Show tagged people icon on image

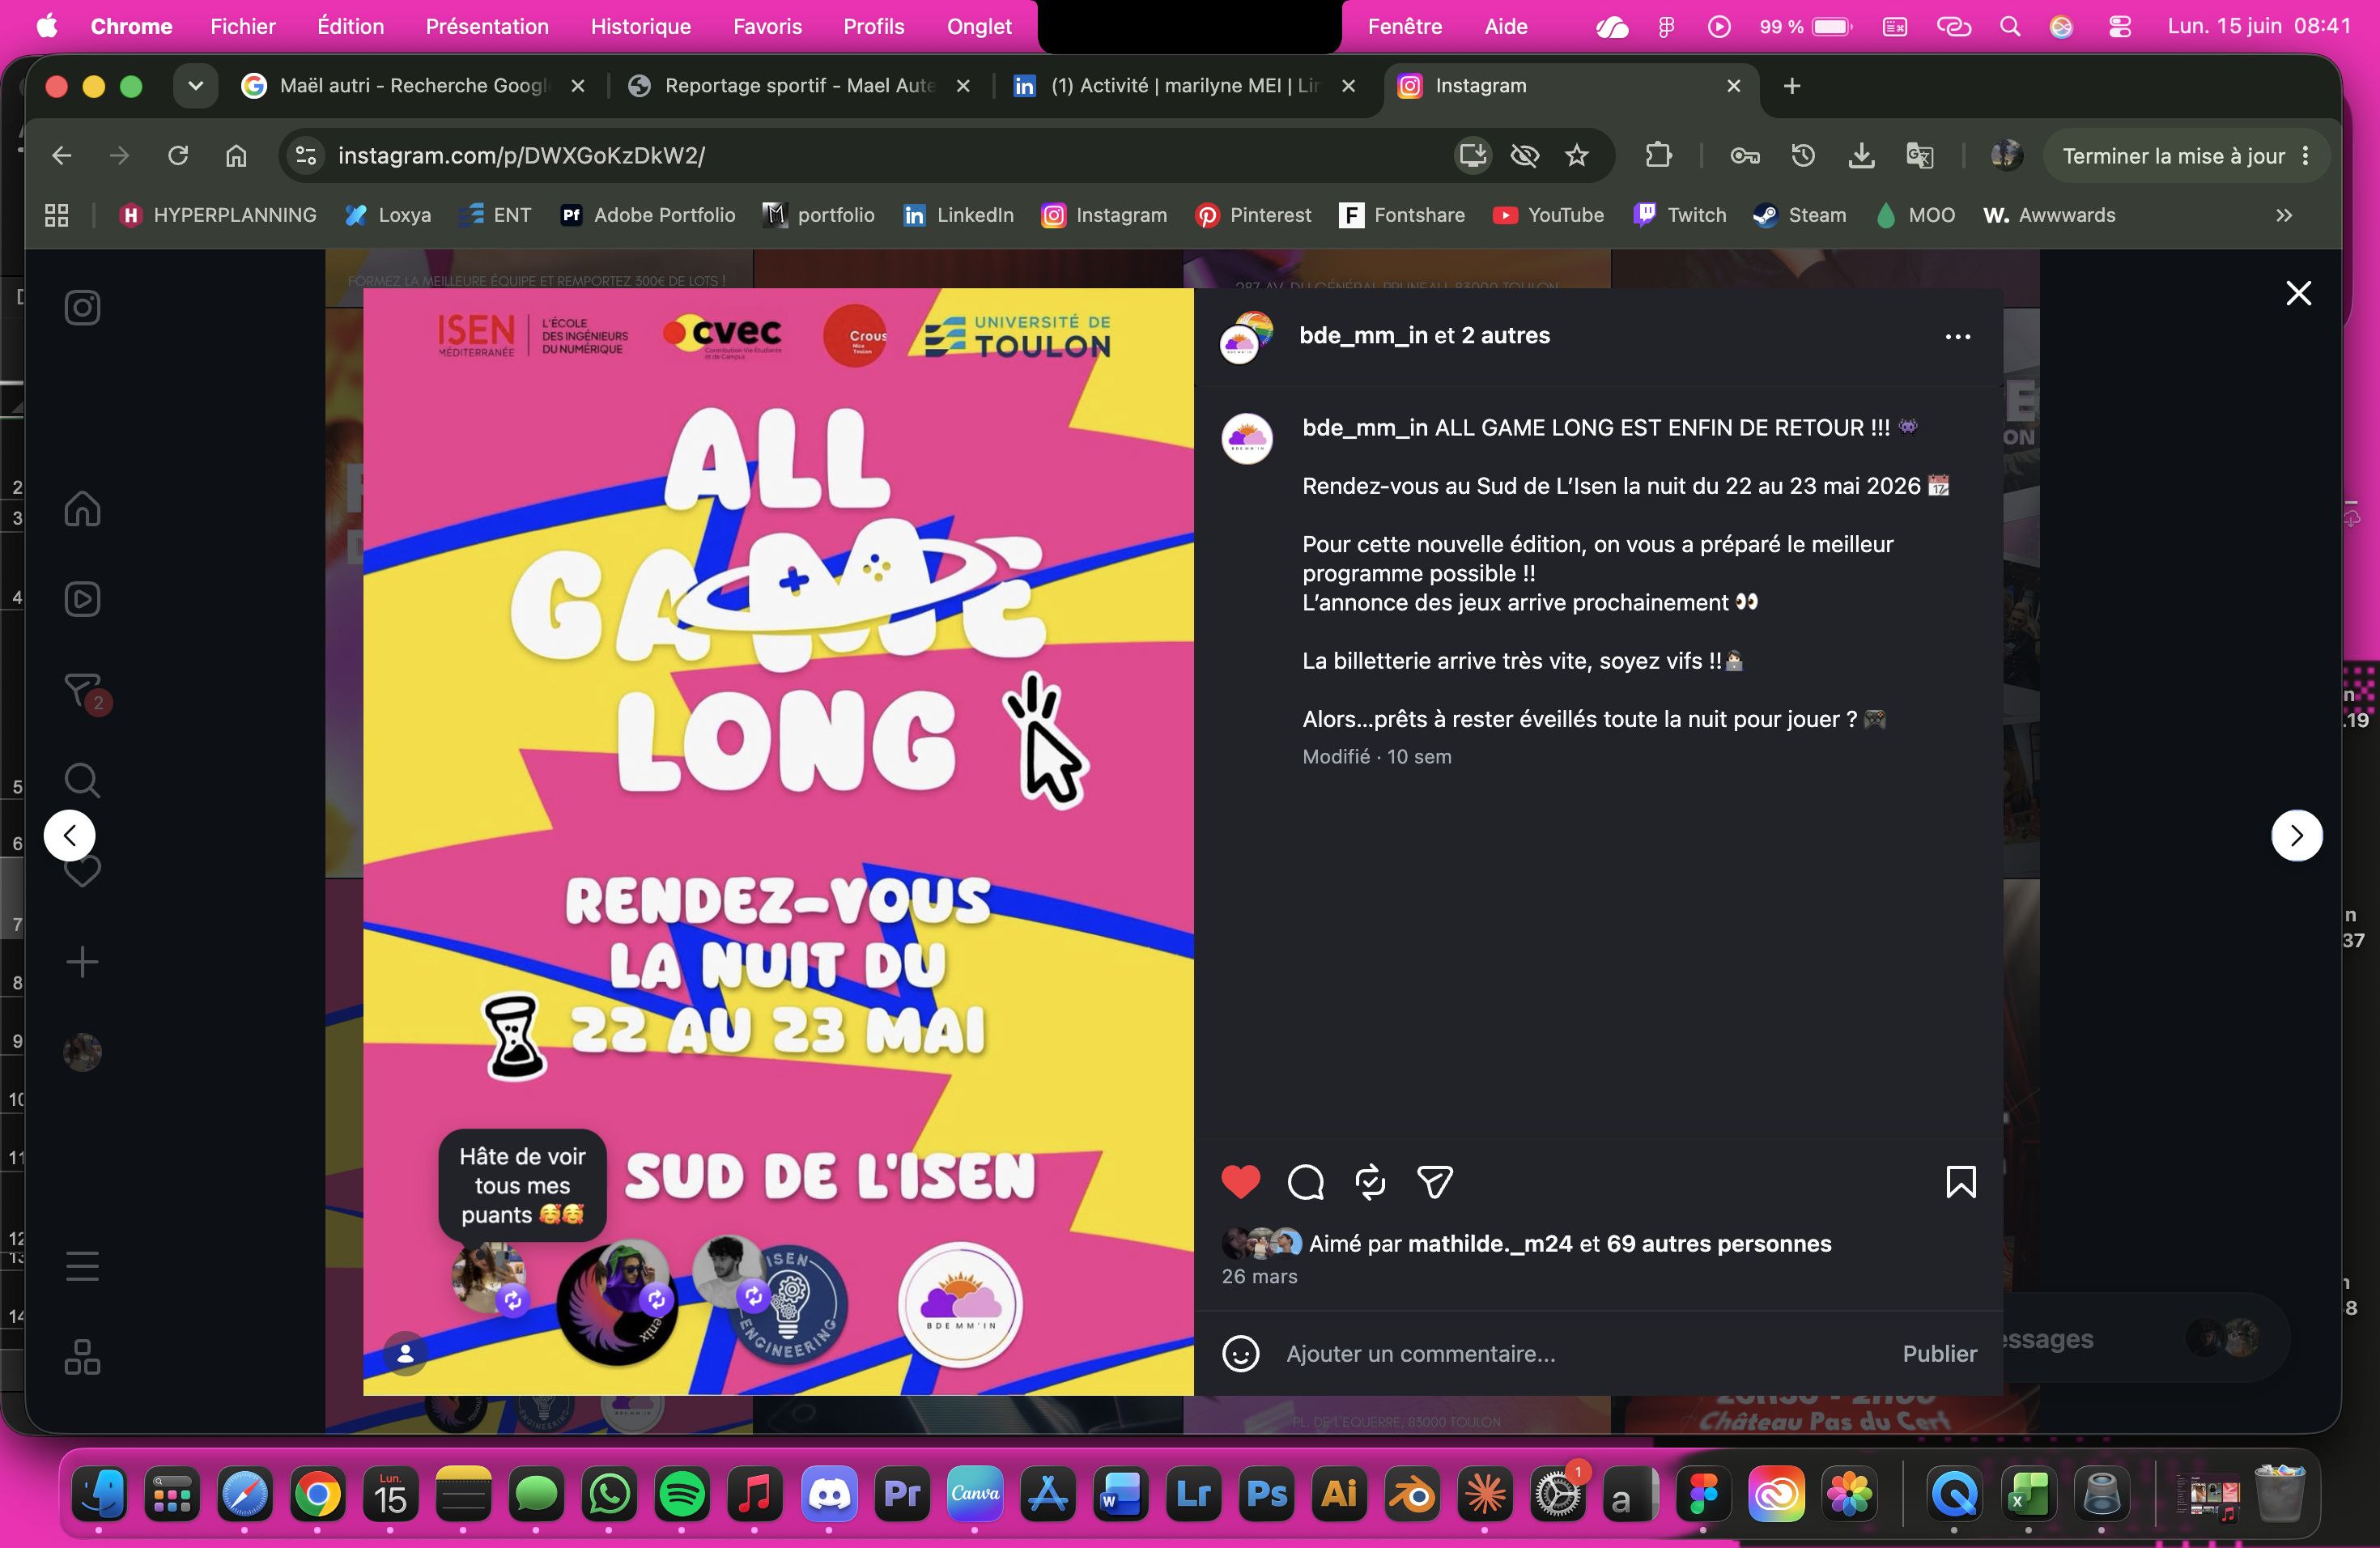(x=405, y=1354)
